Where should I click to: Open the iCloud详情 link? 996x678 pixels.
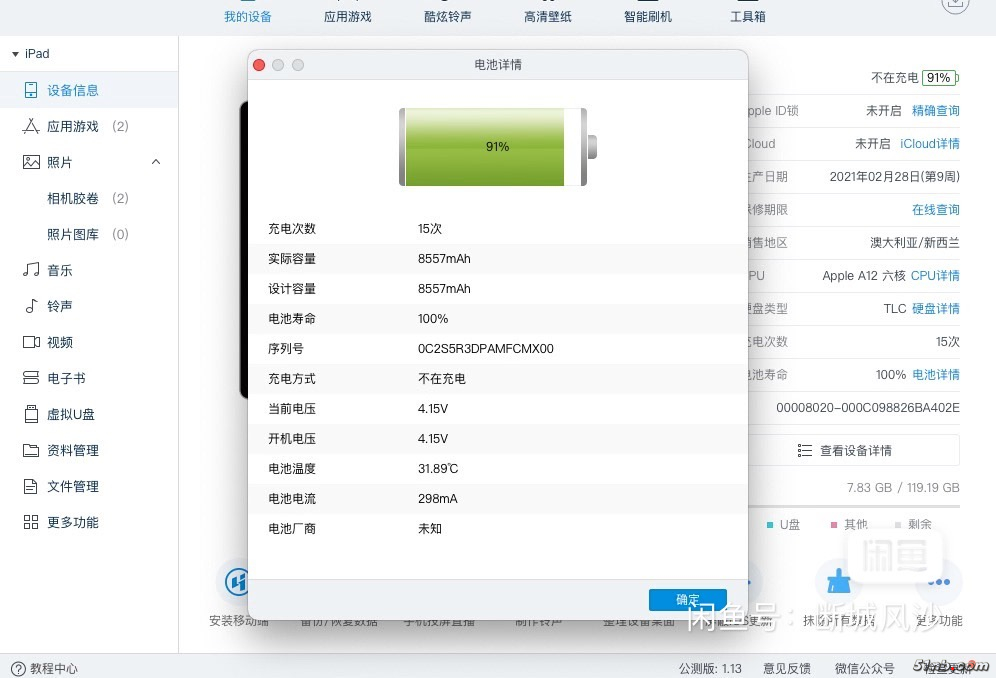pos(929,143)
